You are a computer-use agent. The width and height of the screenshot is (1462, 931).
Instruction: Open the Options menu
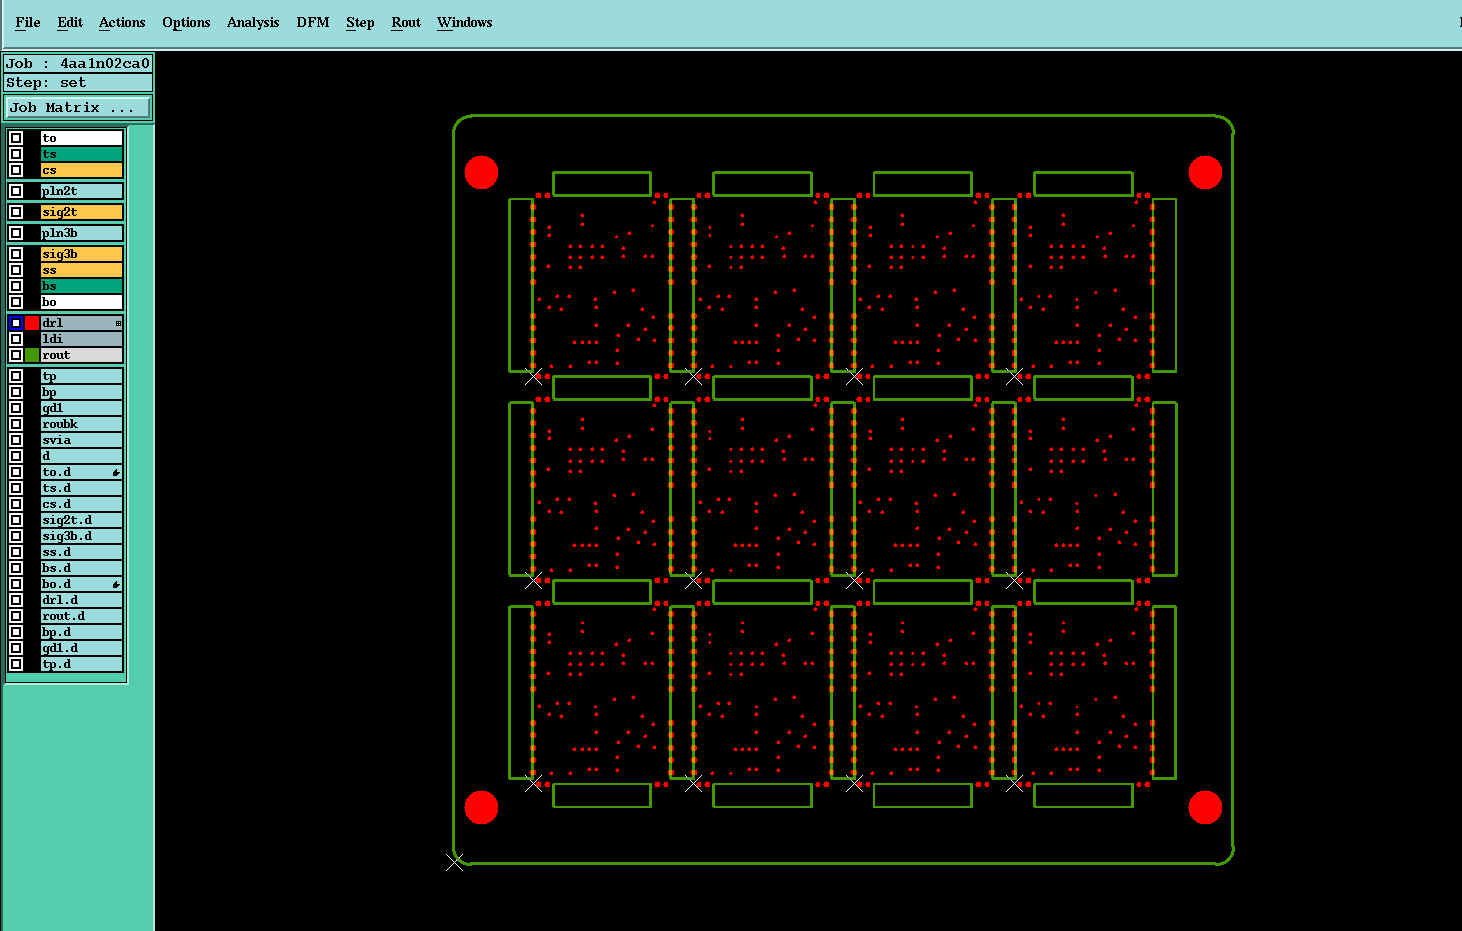pos(186,22)
